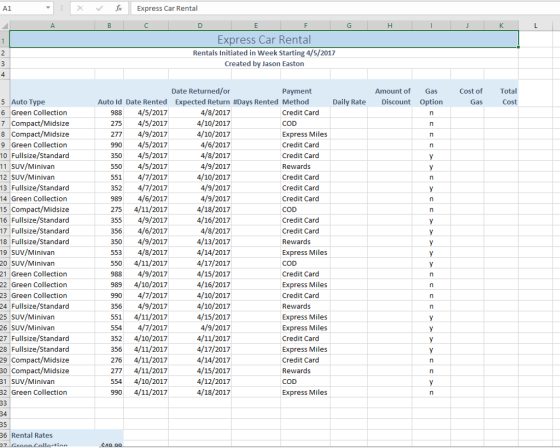The height and width of the screenshot is (448, 560).
Task: Click the Name Box showing A1
Action: click(26, 8)
